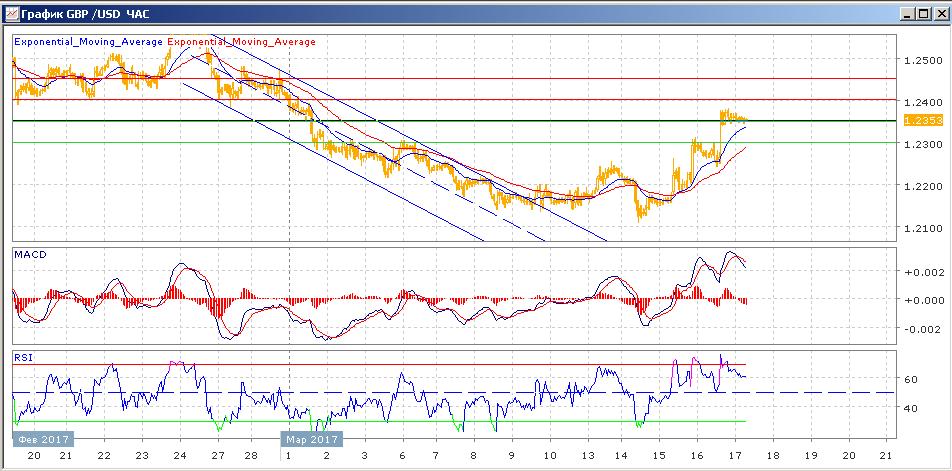Minimize the GBP/USD chart window
The height and width of the screenshot is (471, 952).
[907, 14]
